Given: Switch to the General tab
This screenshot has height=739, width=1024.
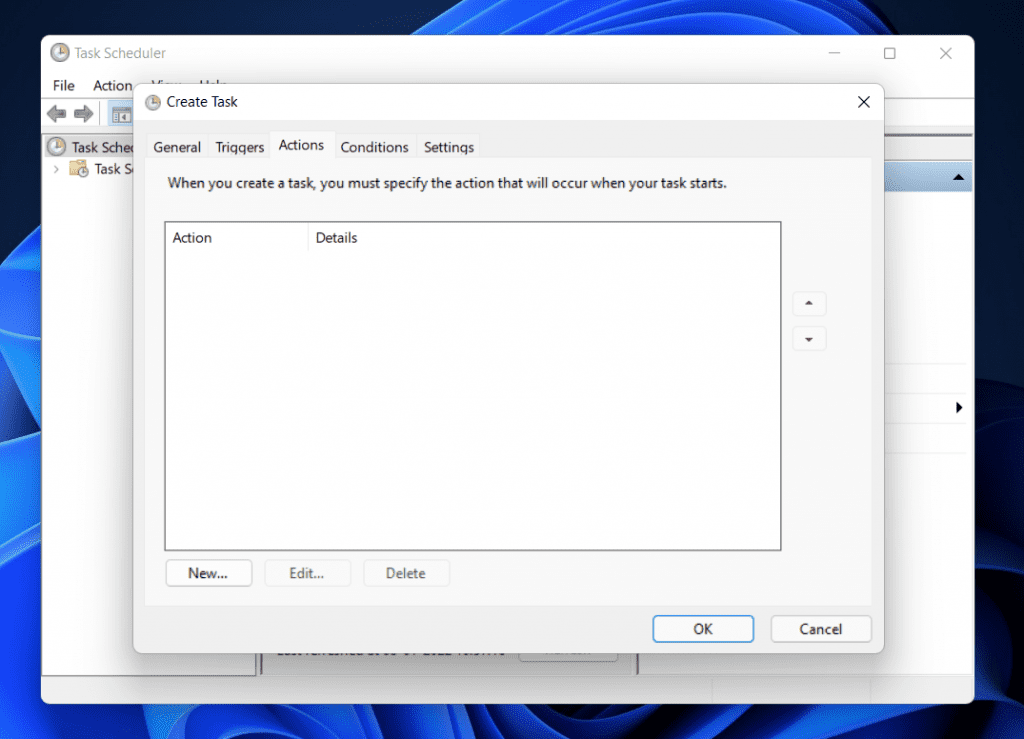Looking at the screenshot, I should (x=177, y=146).
